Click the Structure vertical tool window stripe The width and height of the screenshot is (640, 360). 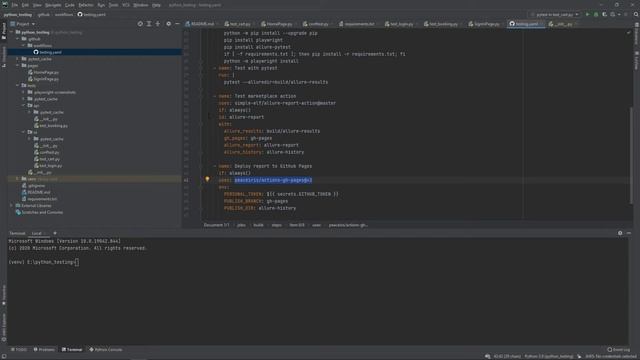[x=4, y=56]
